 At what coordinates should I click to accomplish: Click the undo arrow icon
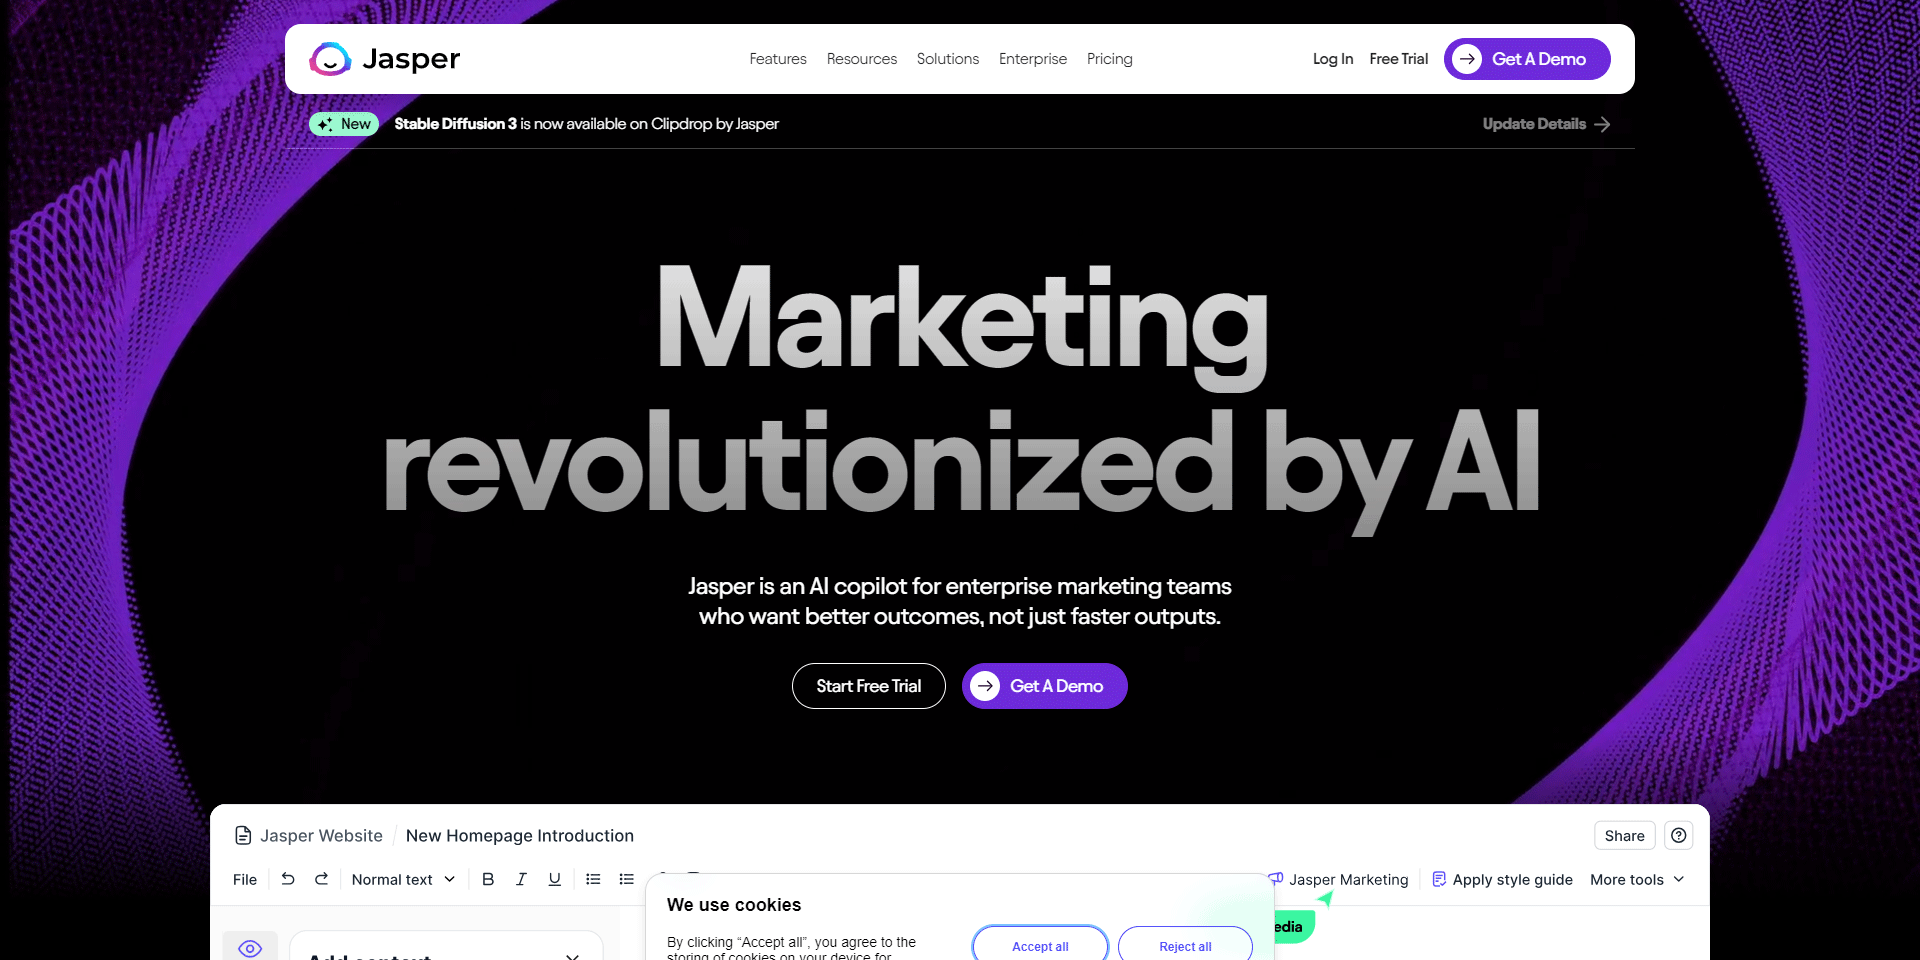click(x=288, y=879)
